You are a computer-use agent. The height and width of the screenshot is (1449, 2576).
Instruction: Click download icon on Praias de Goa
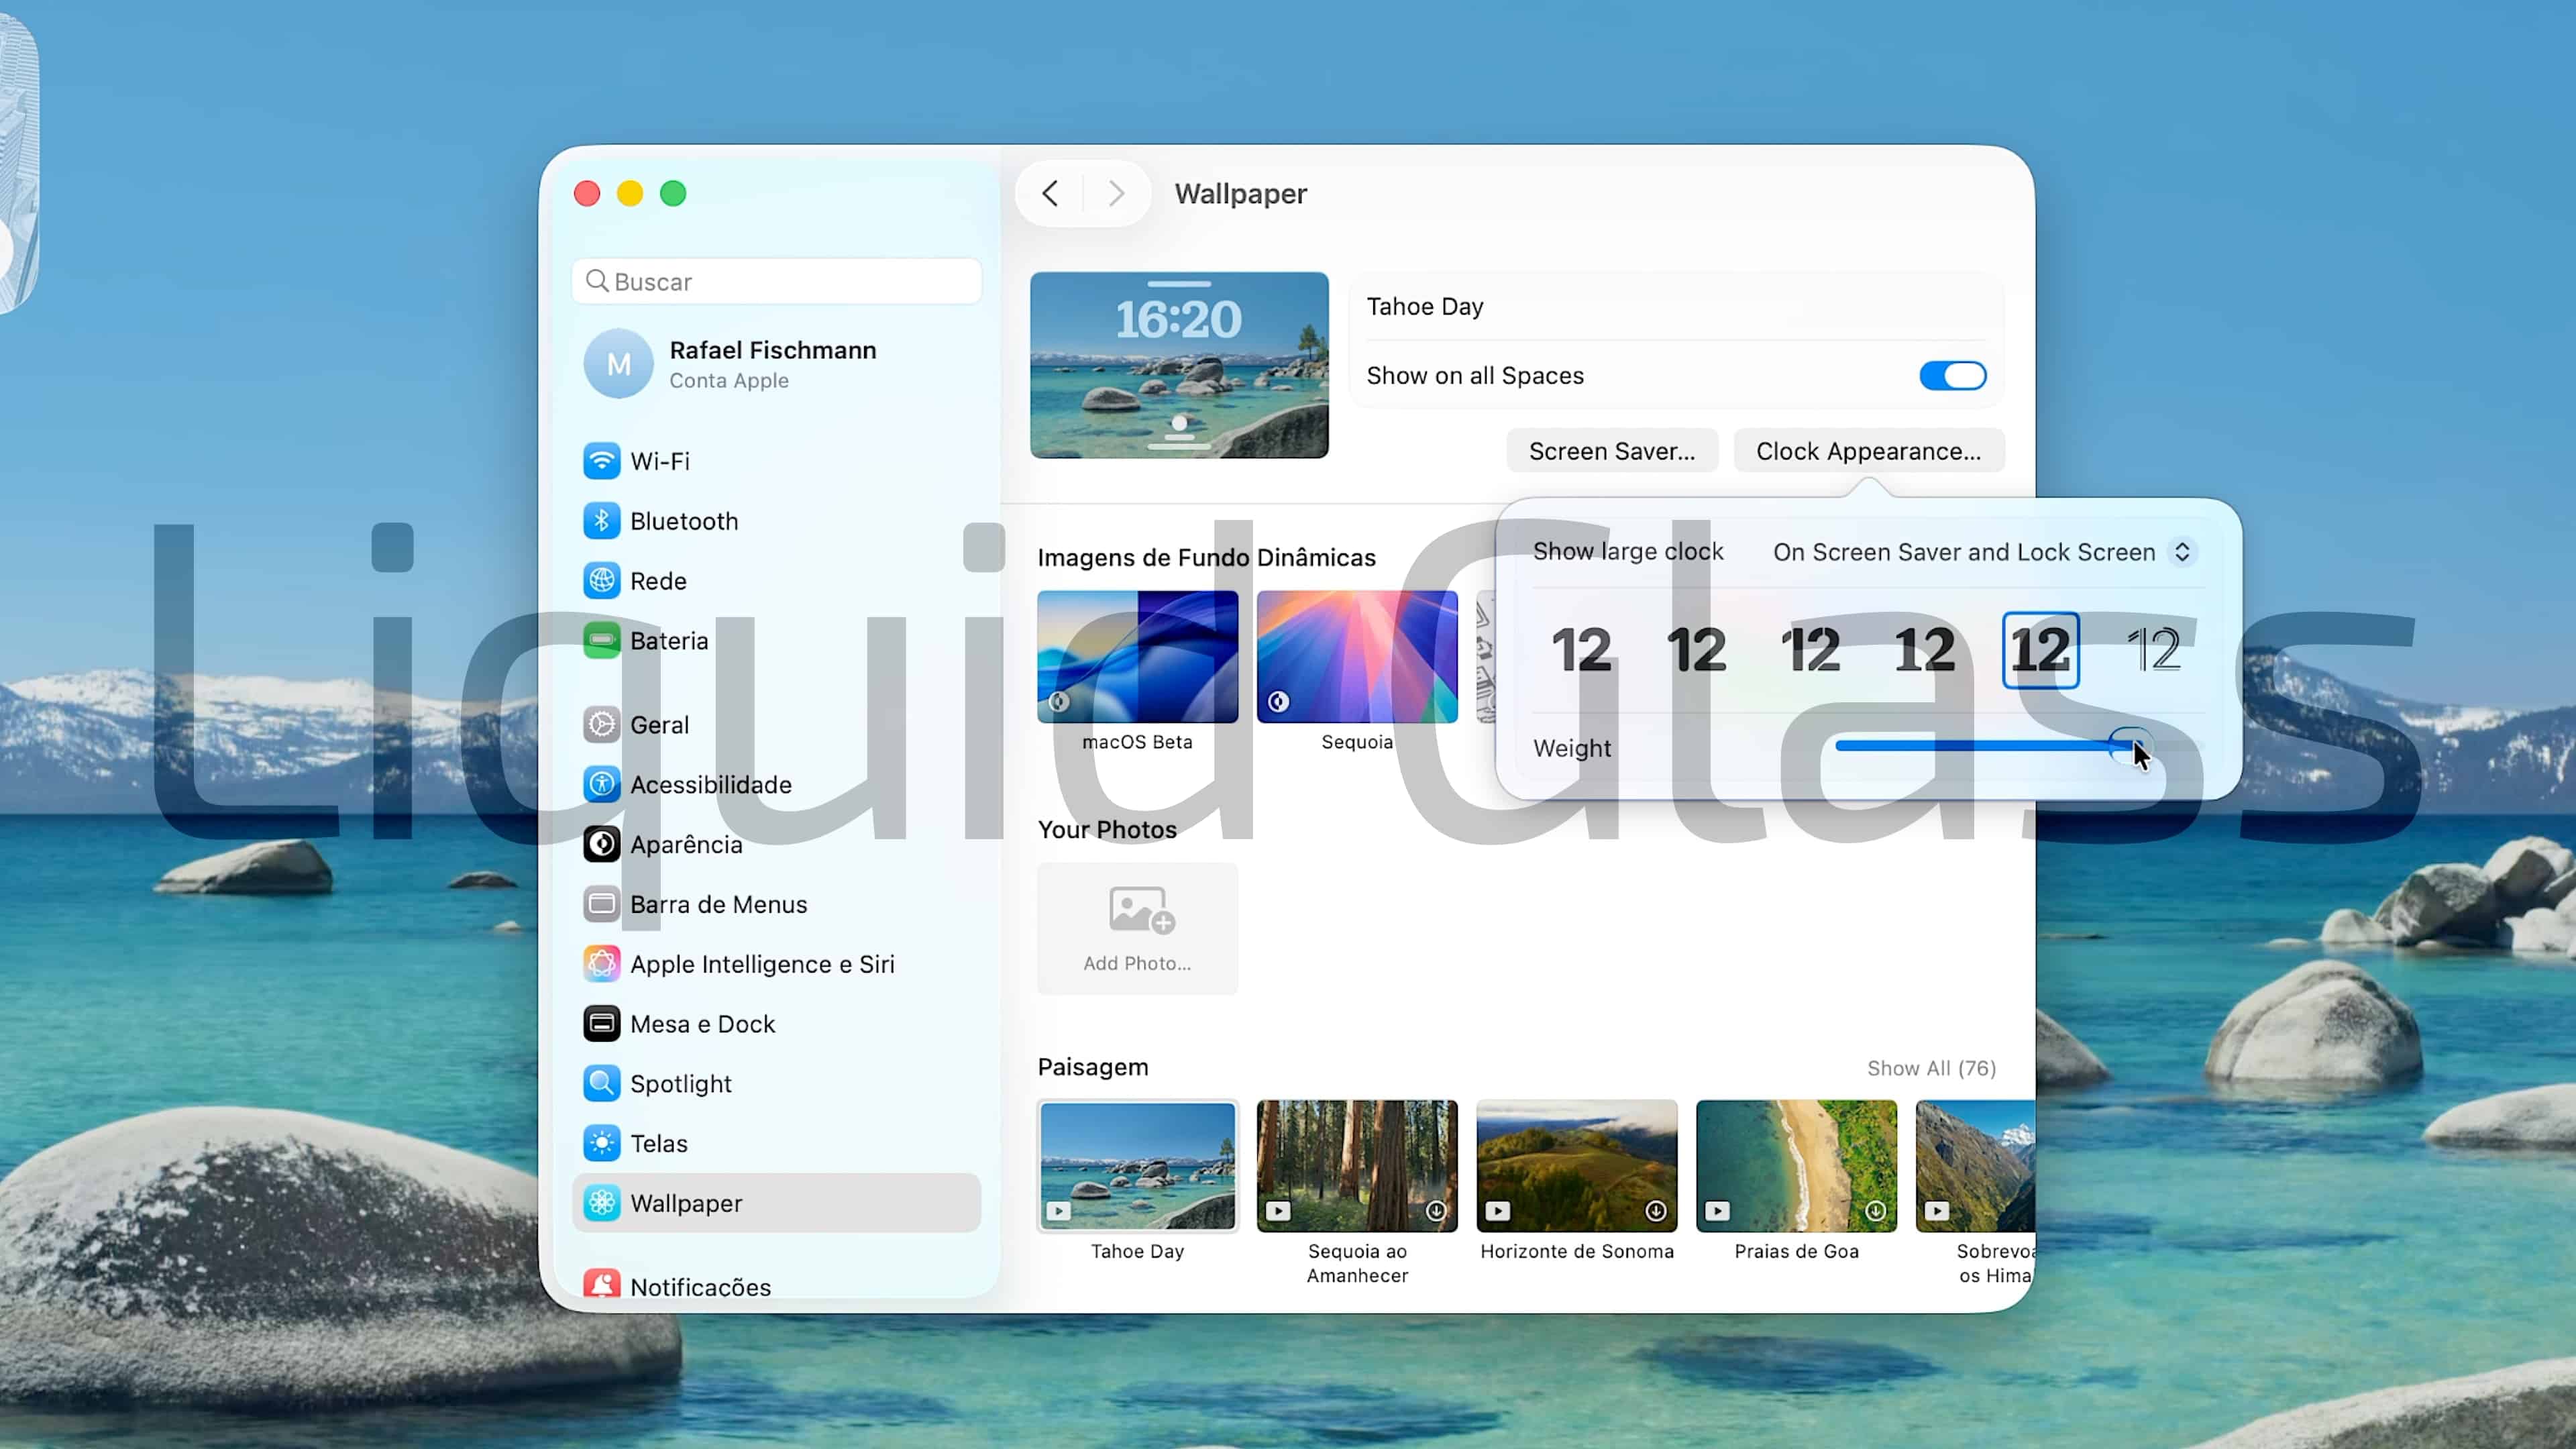(x=1876, y=1211)
